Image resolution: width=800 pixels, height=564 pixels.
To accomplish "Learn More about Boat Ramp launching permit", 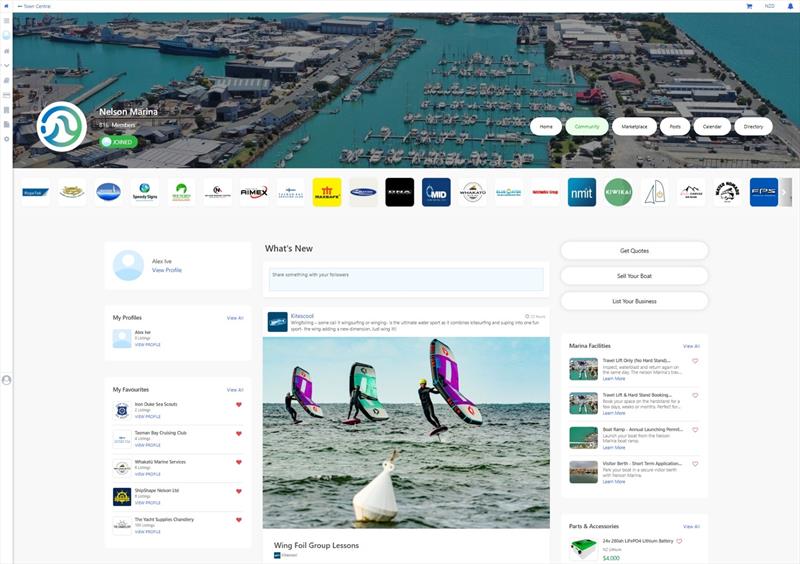I will point(614,448).
